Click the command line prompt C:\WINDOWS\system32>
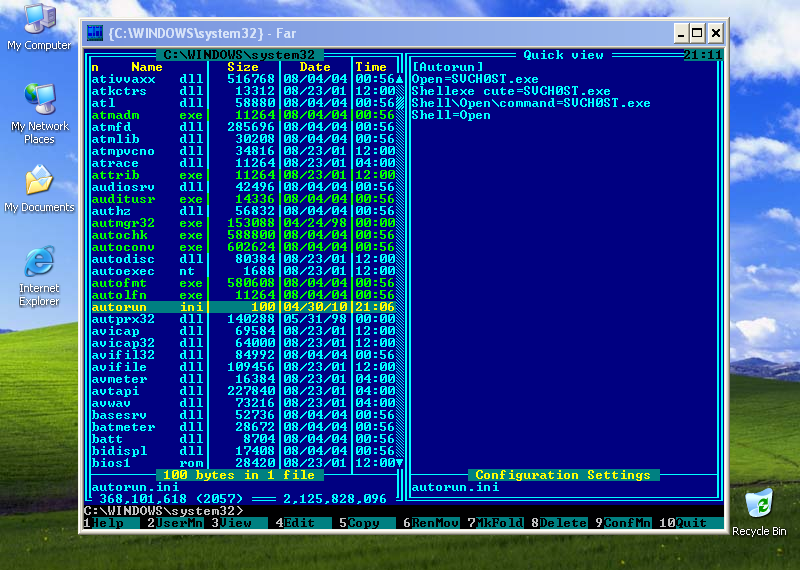This screenshot has height=570, width=800. click(x=163, y=511)
